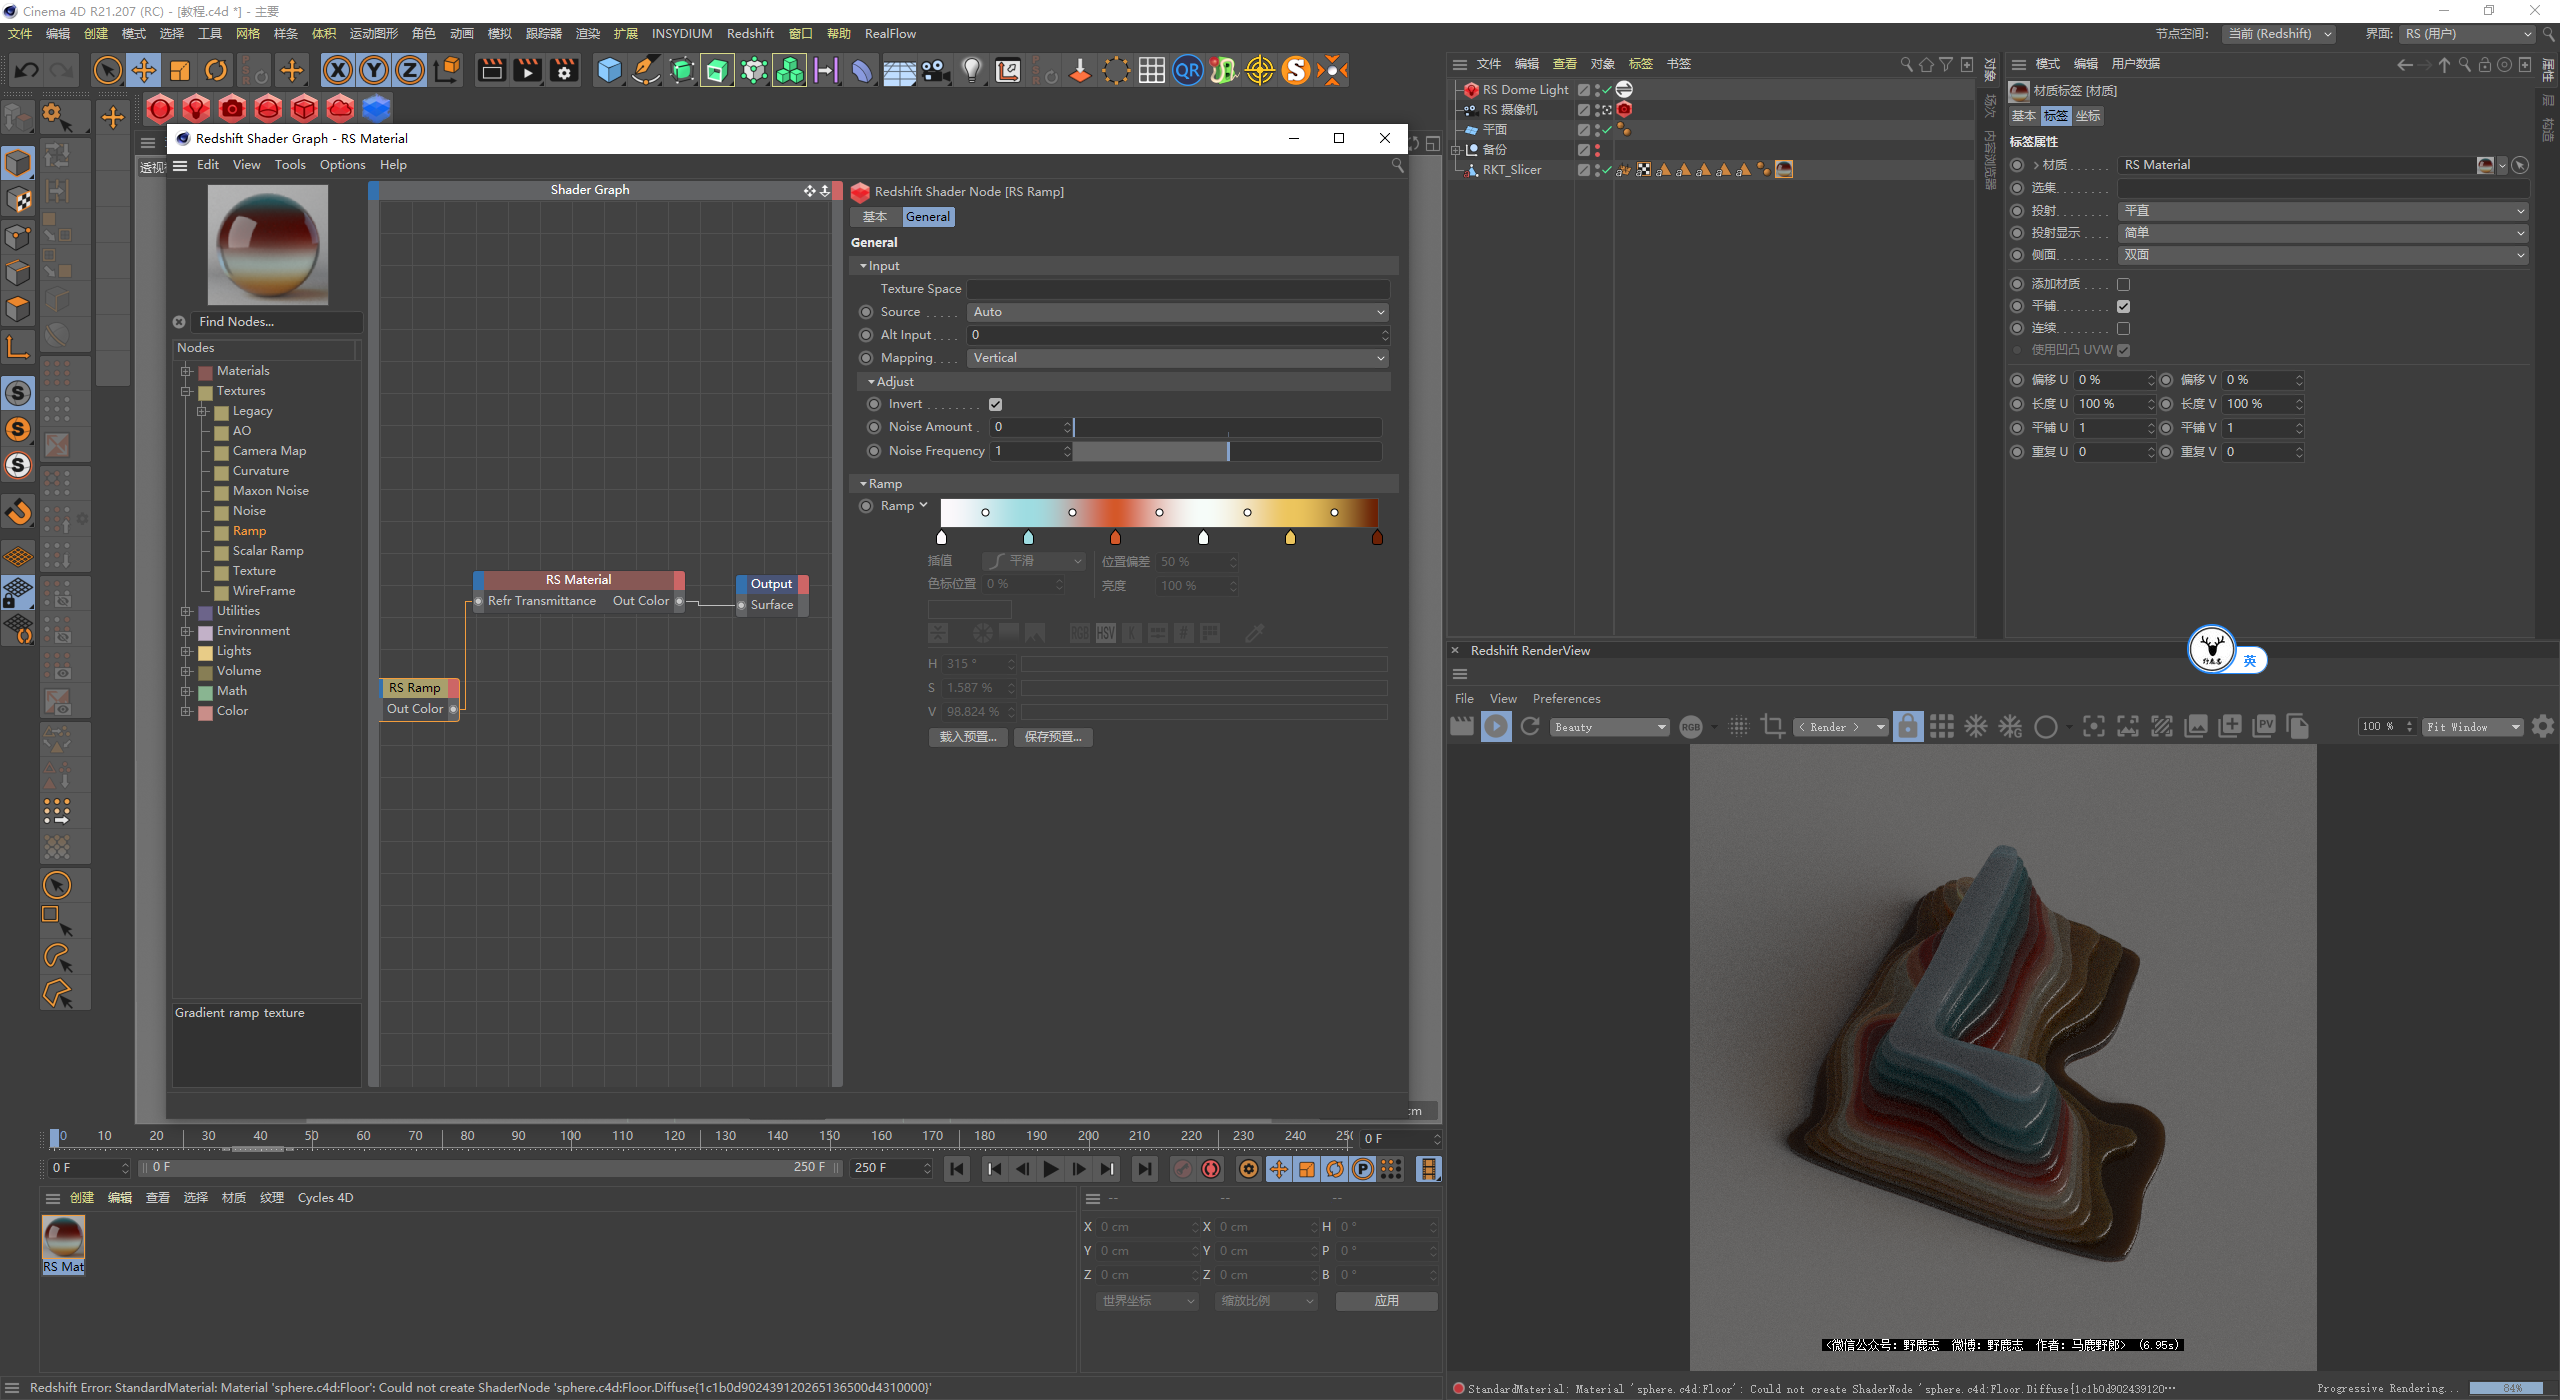Click the Save Settings button in RS Ramp
The width and height of the screenshot is (2560, 1400).
(1052, 736)
